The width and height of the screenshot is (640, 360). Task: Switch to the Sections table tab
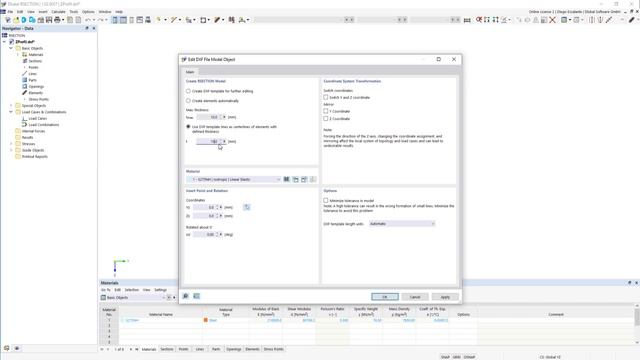click(x=167, y=349)
